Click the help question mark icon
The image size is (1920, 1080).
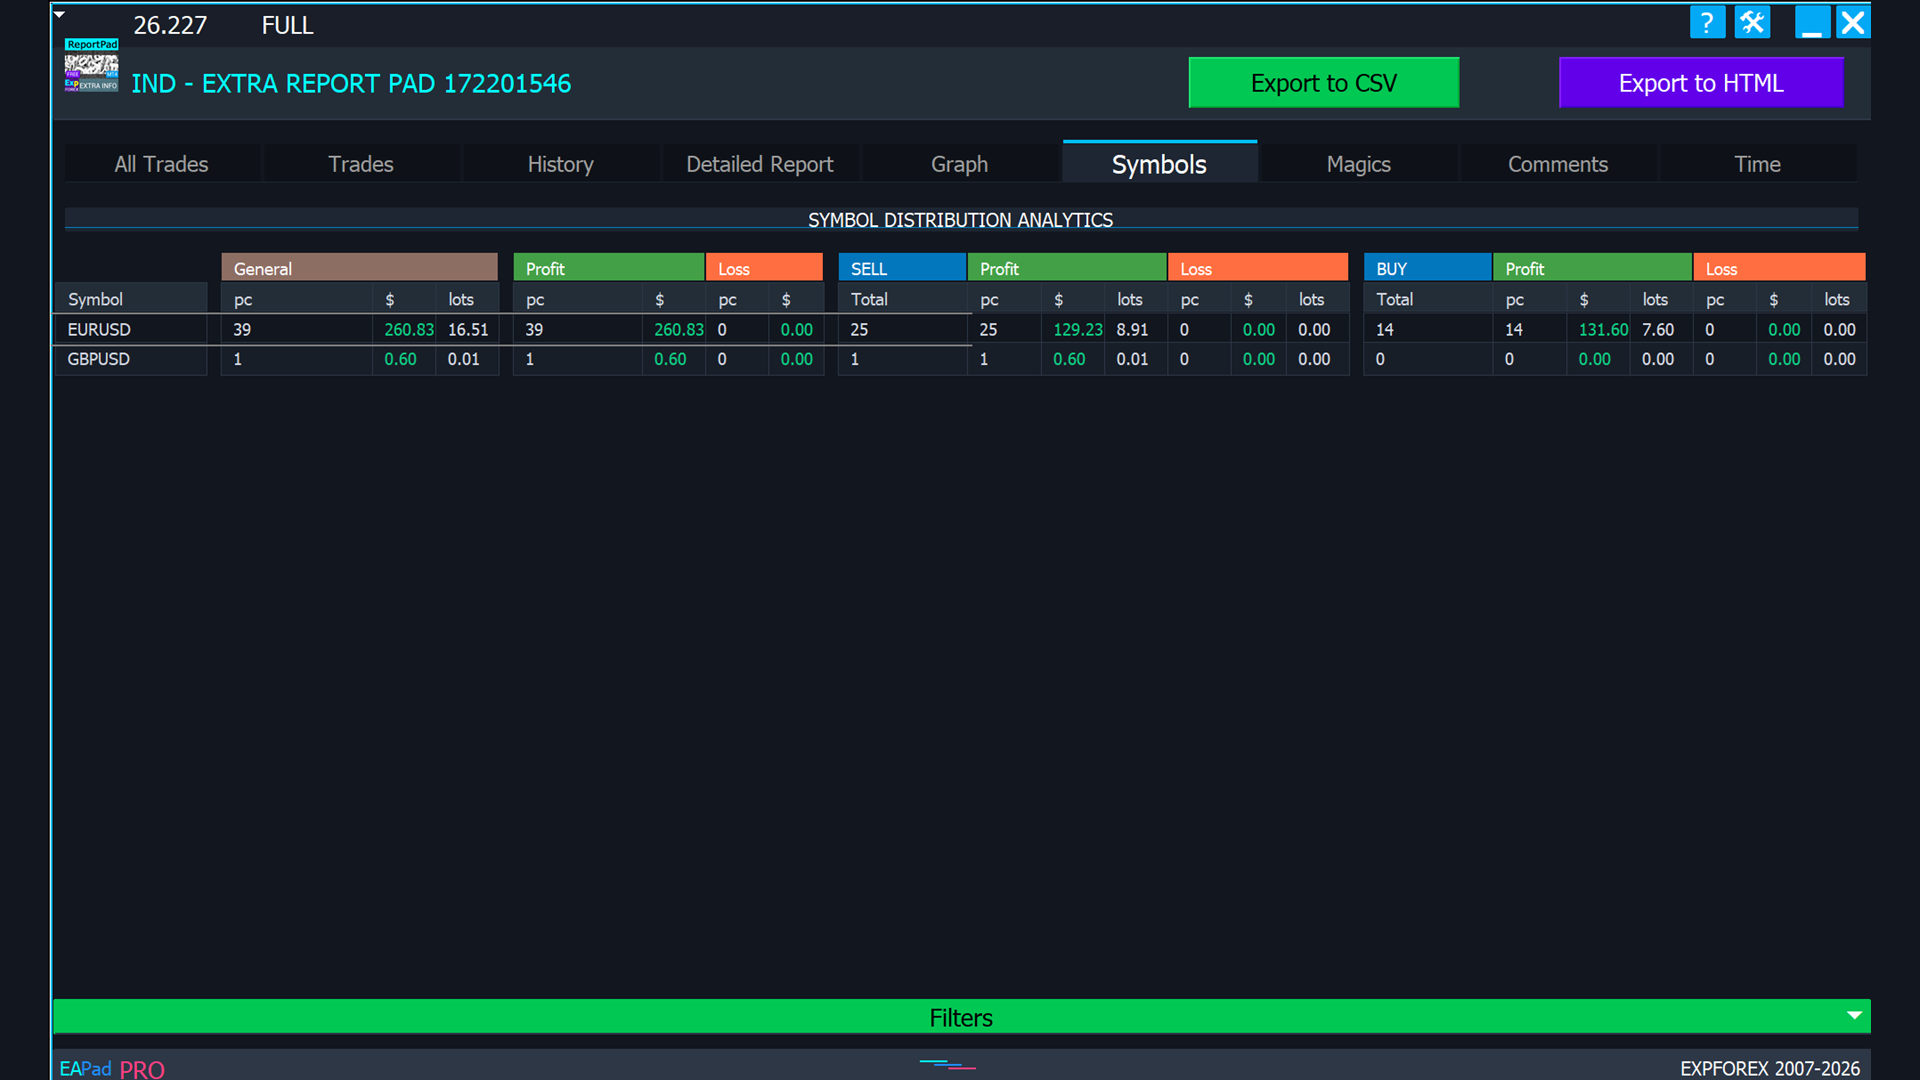1707,22
